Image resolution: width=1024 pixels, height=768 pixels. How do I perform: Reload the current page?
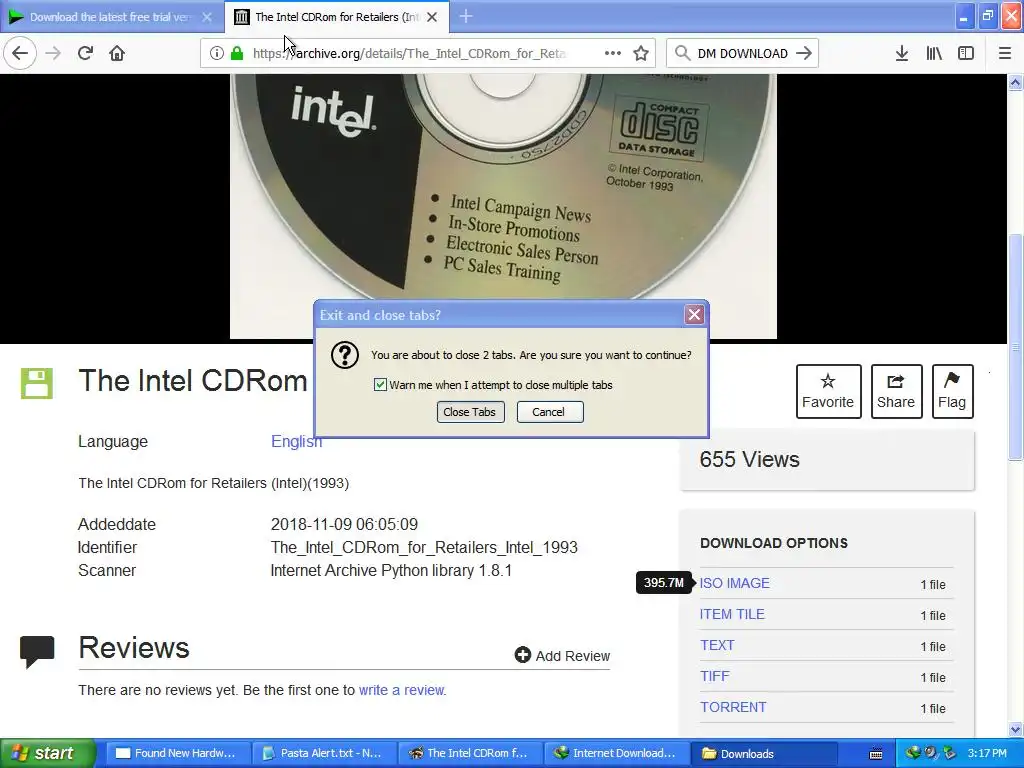click(x=85, y=53)
